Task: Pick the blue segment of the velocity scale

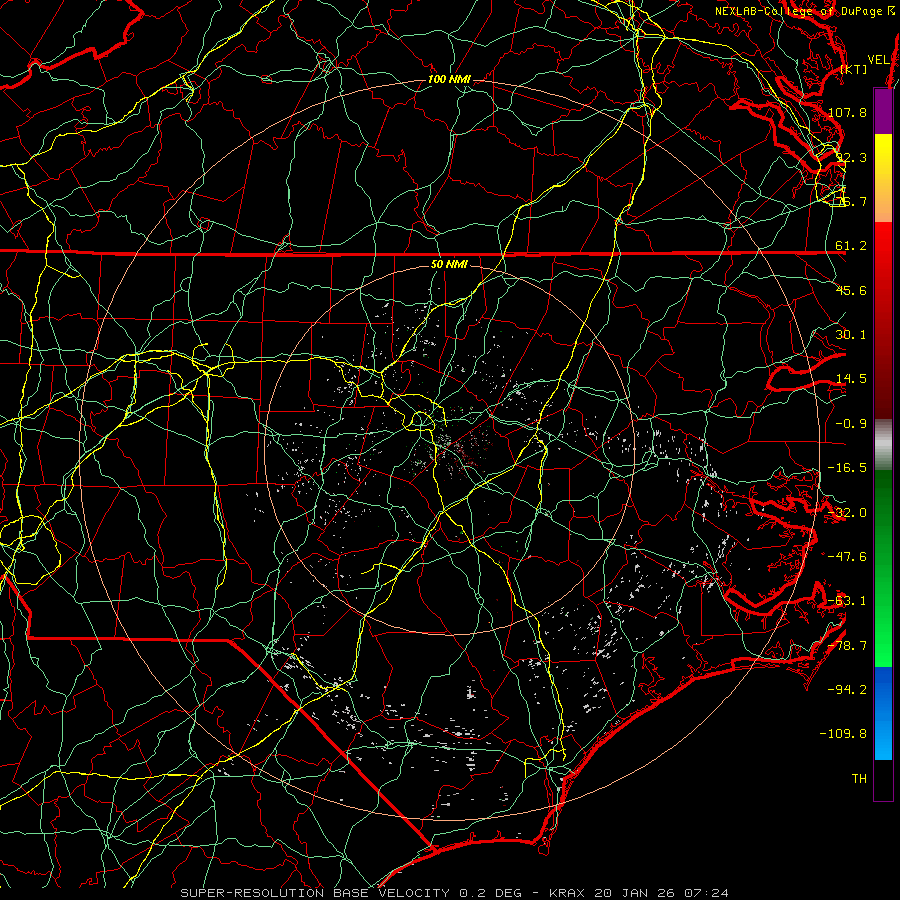Action: coord(883,713)
